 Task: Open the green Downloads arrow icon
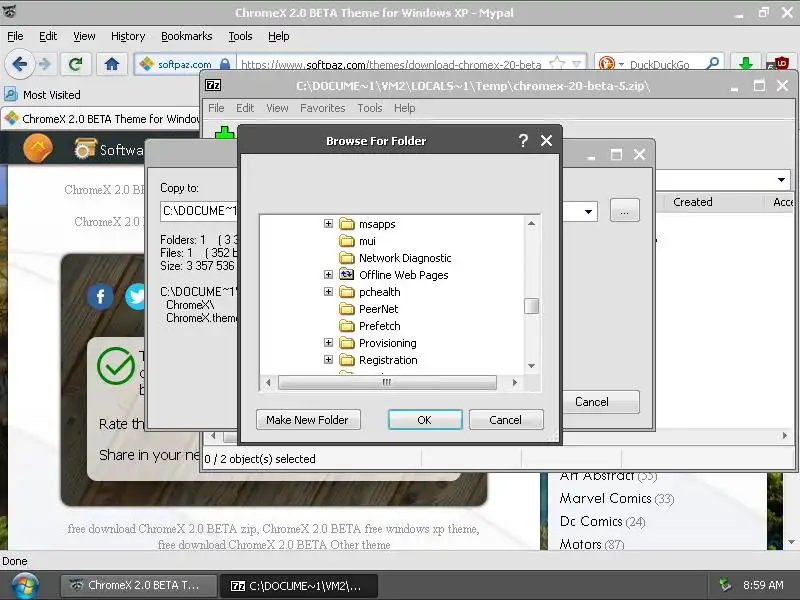(746, 64)
